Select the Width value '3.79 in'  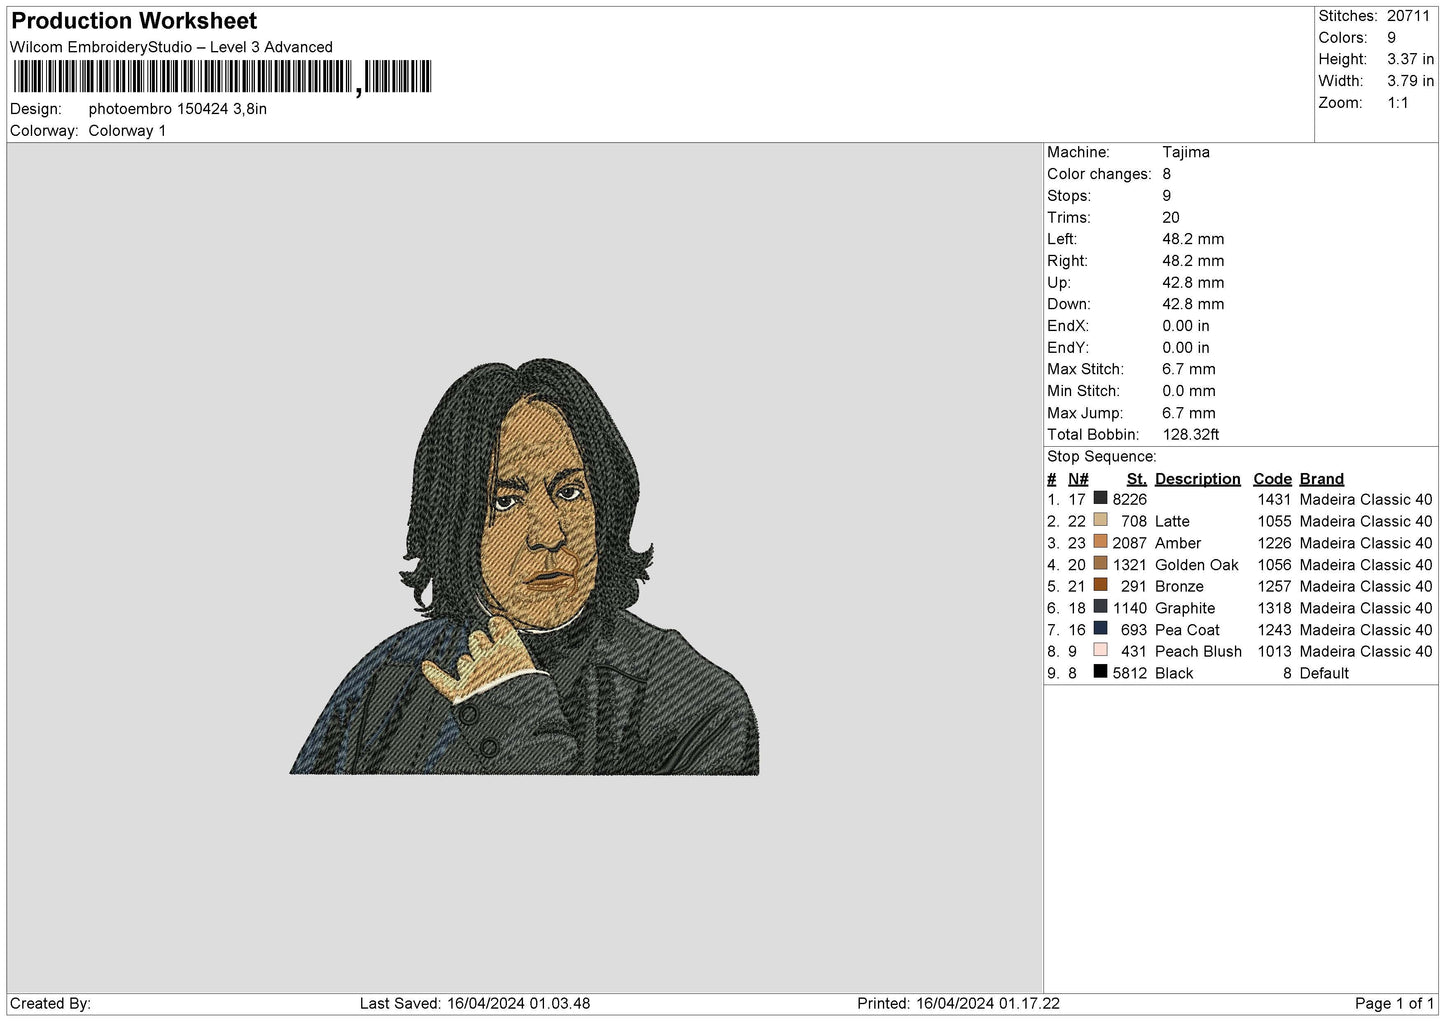1411,81
